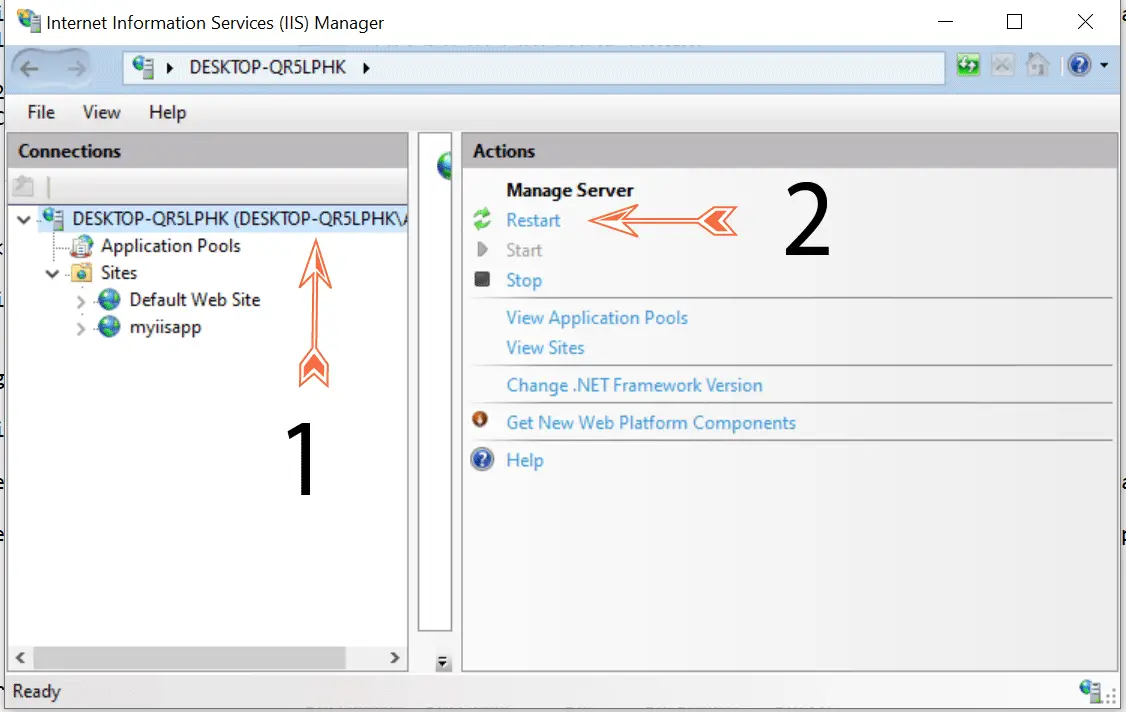Click the Application Pools tree icon
Image resolution: width=1126 pixels, height=712 pixels.
point(81,246)
